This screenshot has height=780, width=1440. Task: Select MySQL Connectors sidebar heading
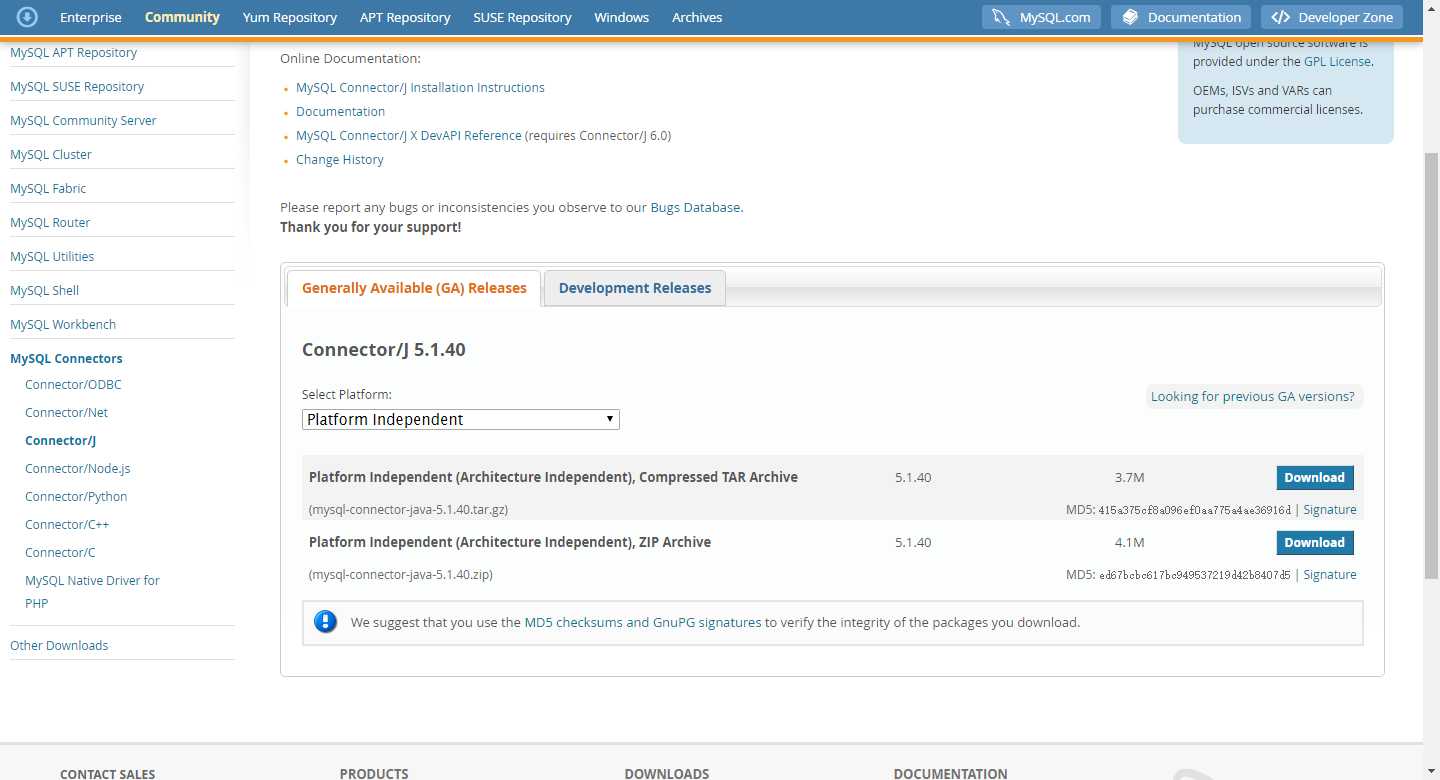click(x=66, y=358)
